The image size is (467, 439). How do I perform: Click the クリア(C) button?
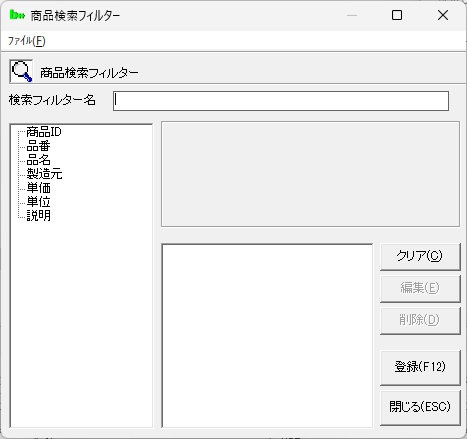coord(420,256)
